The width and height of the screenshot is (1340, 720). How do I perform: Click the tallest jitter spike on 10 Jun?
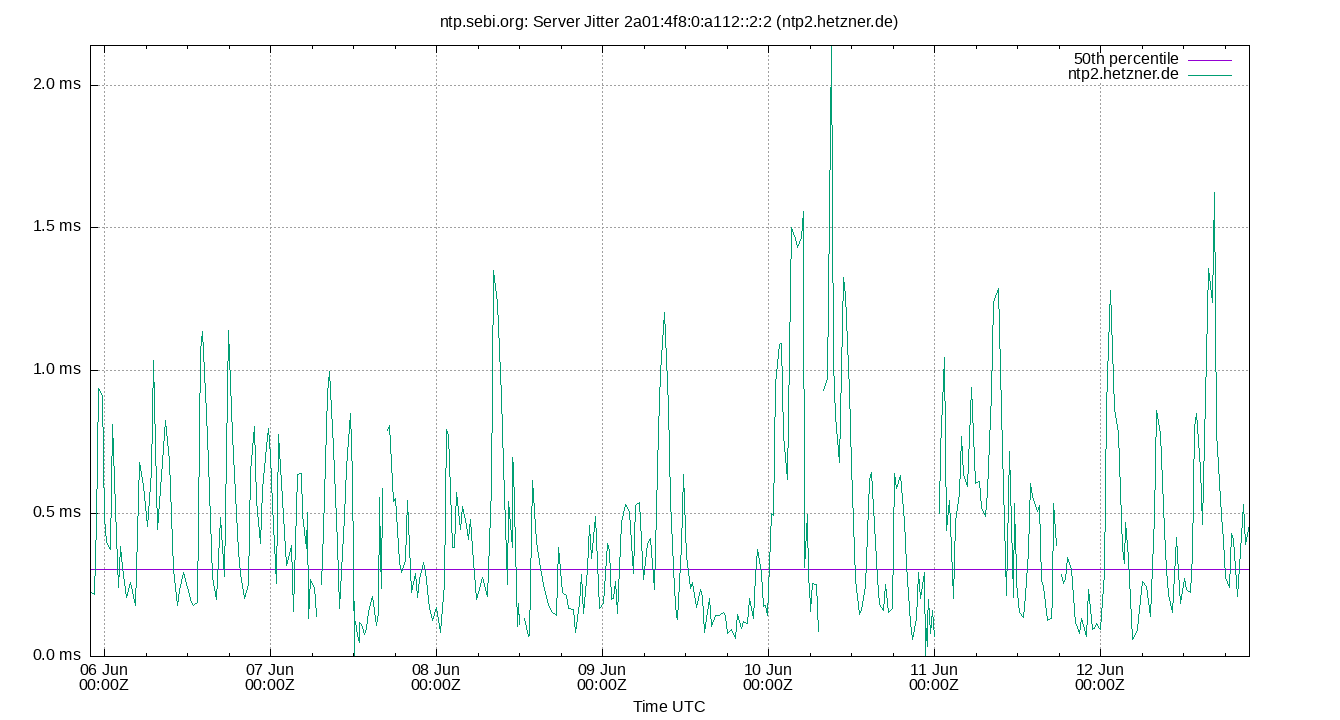point(831,60)
